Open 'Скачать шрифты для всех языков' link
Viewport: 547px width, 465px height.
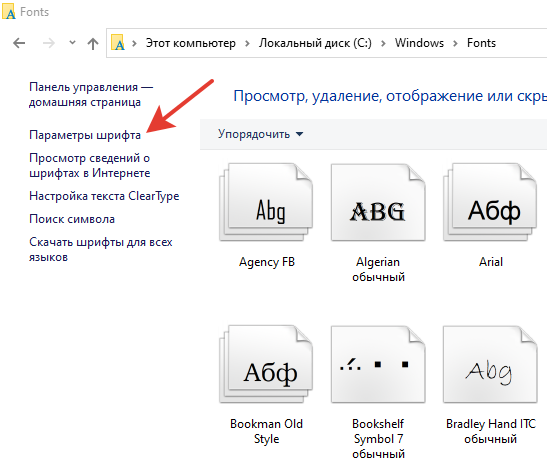coord(100,249)
